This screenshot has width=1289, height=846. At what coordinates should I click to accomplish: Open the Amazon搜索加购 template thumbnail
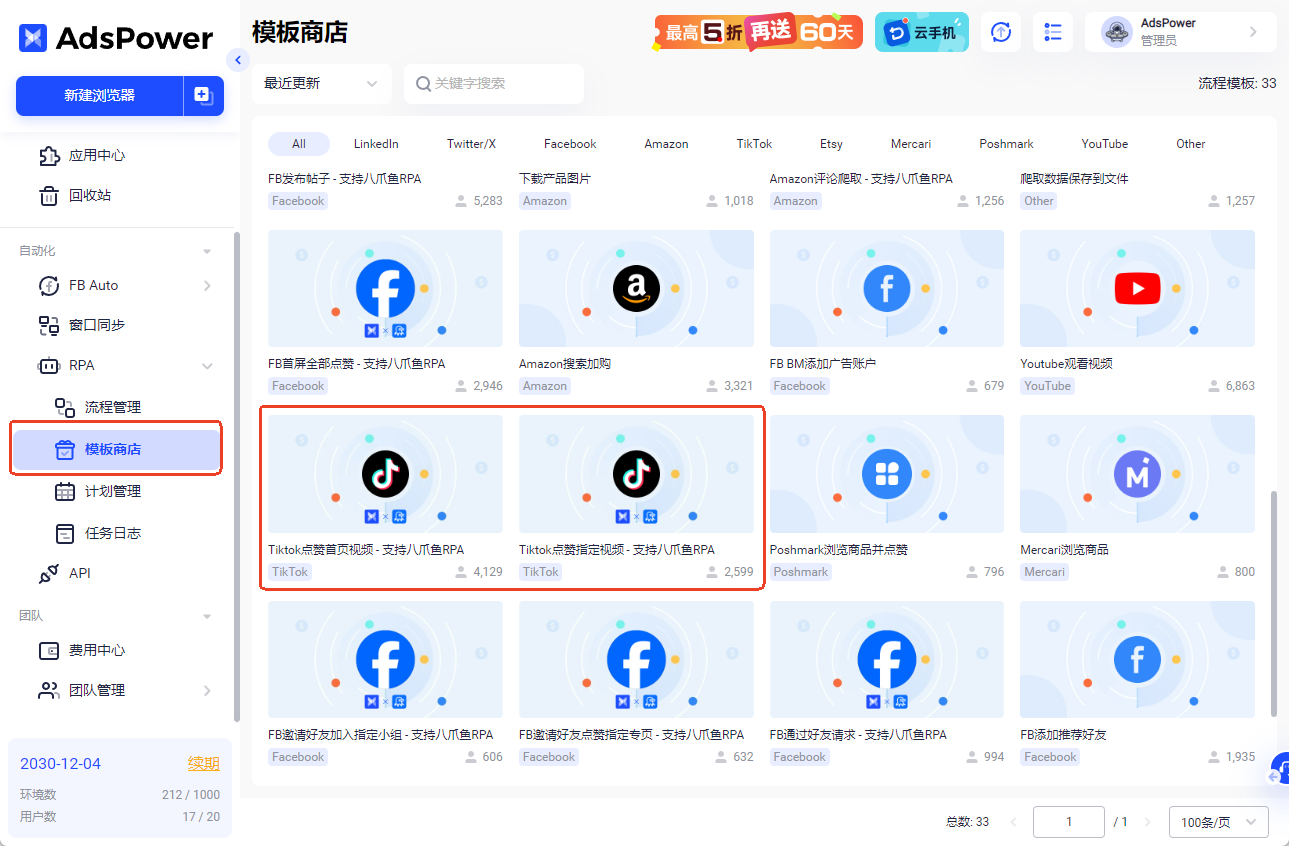coord(636,289)
